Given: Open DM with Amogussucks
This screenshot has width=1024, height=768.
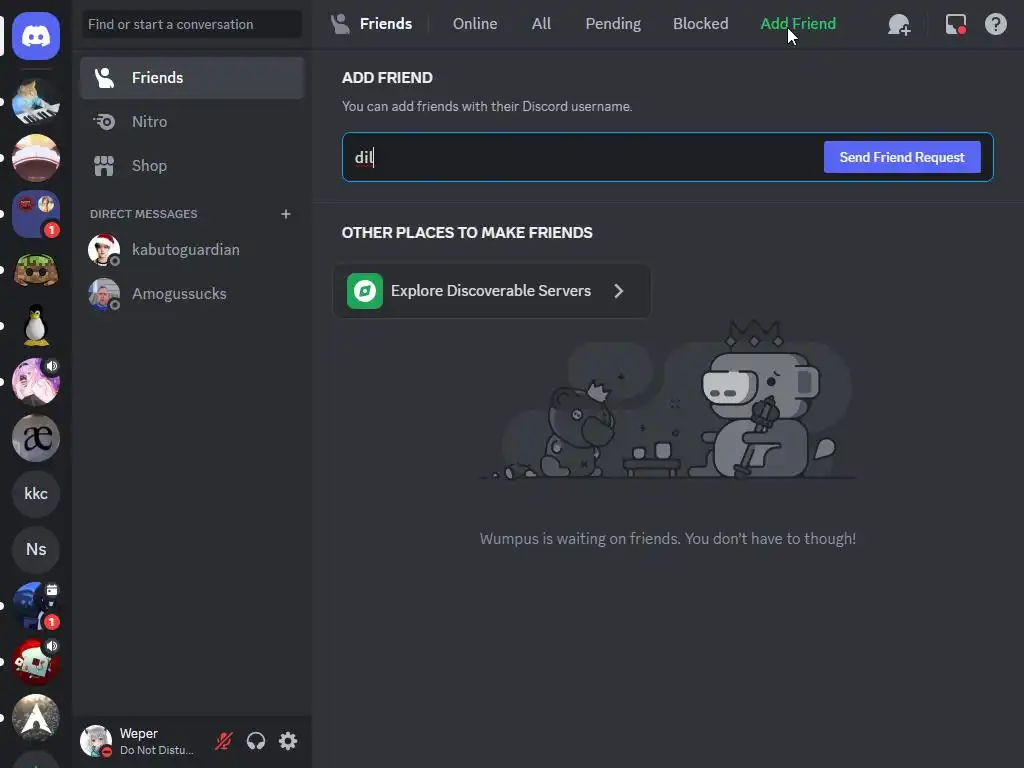Looking at the screenshot, I should tap(192, 294).
